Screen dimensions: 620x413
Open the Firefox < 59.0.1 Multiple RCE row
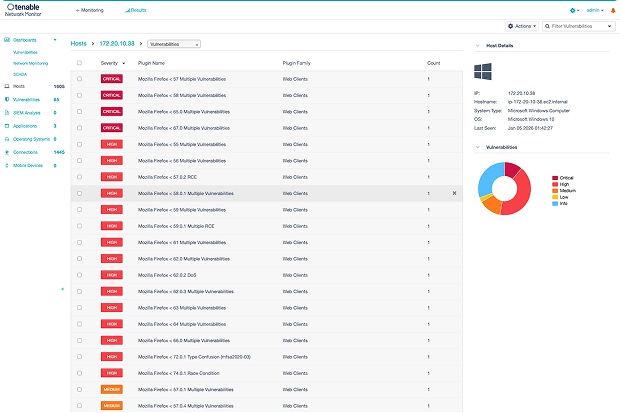point(267,226)
